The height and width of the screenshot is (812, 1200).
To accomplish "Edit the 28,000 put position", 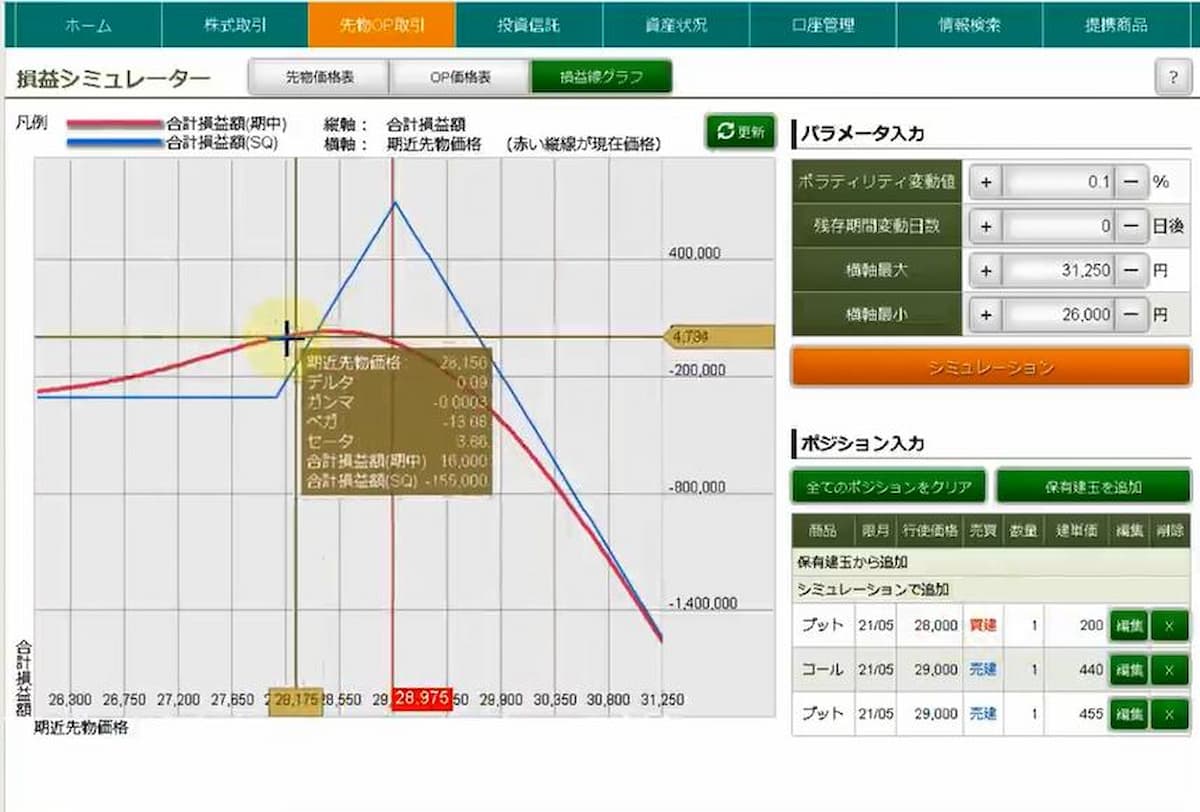I will [x=1127, y=627].
